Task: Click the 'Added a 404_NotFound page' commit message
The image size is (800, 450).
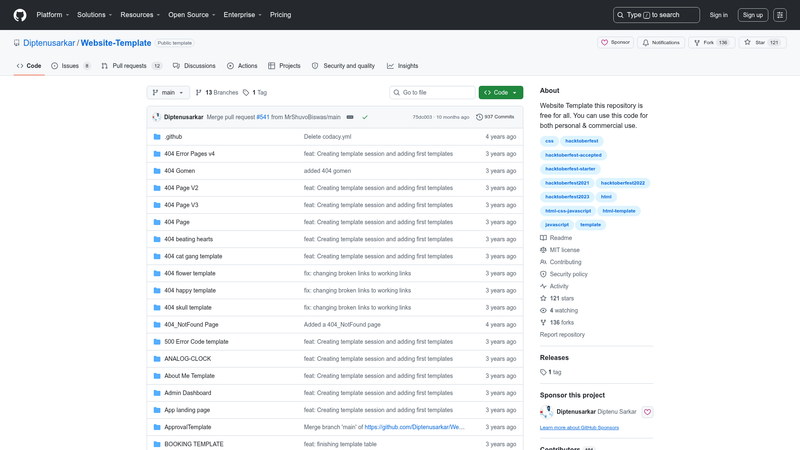Action: point(342,324)
